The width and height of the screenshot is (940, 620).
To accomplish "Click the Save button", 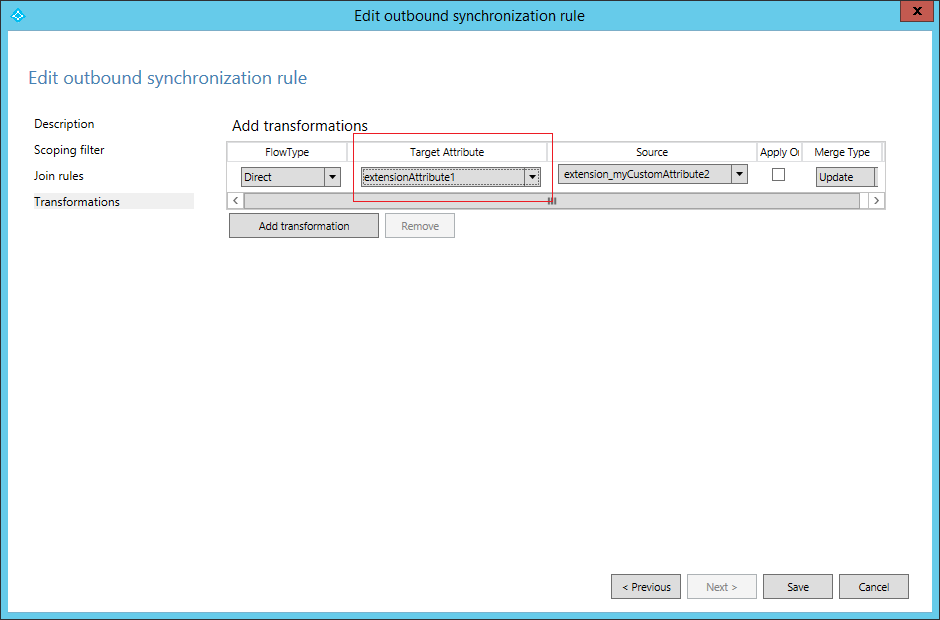I will click(x=797, y=586).
